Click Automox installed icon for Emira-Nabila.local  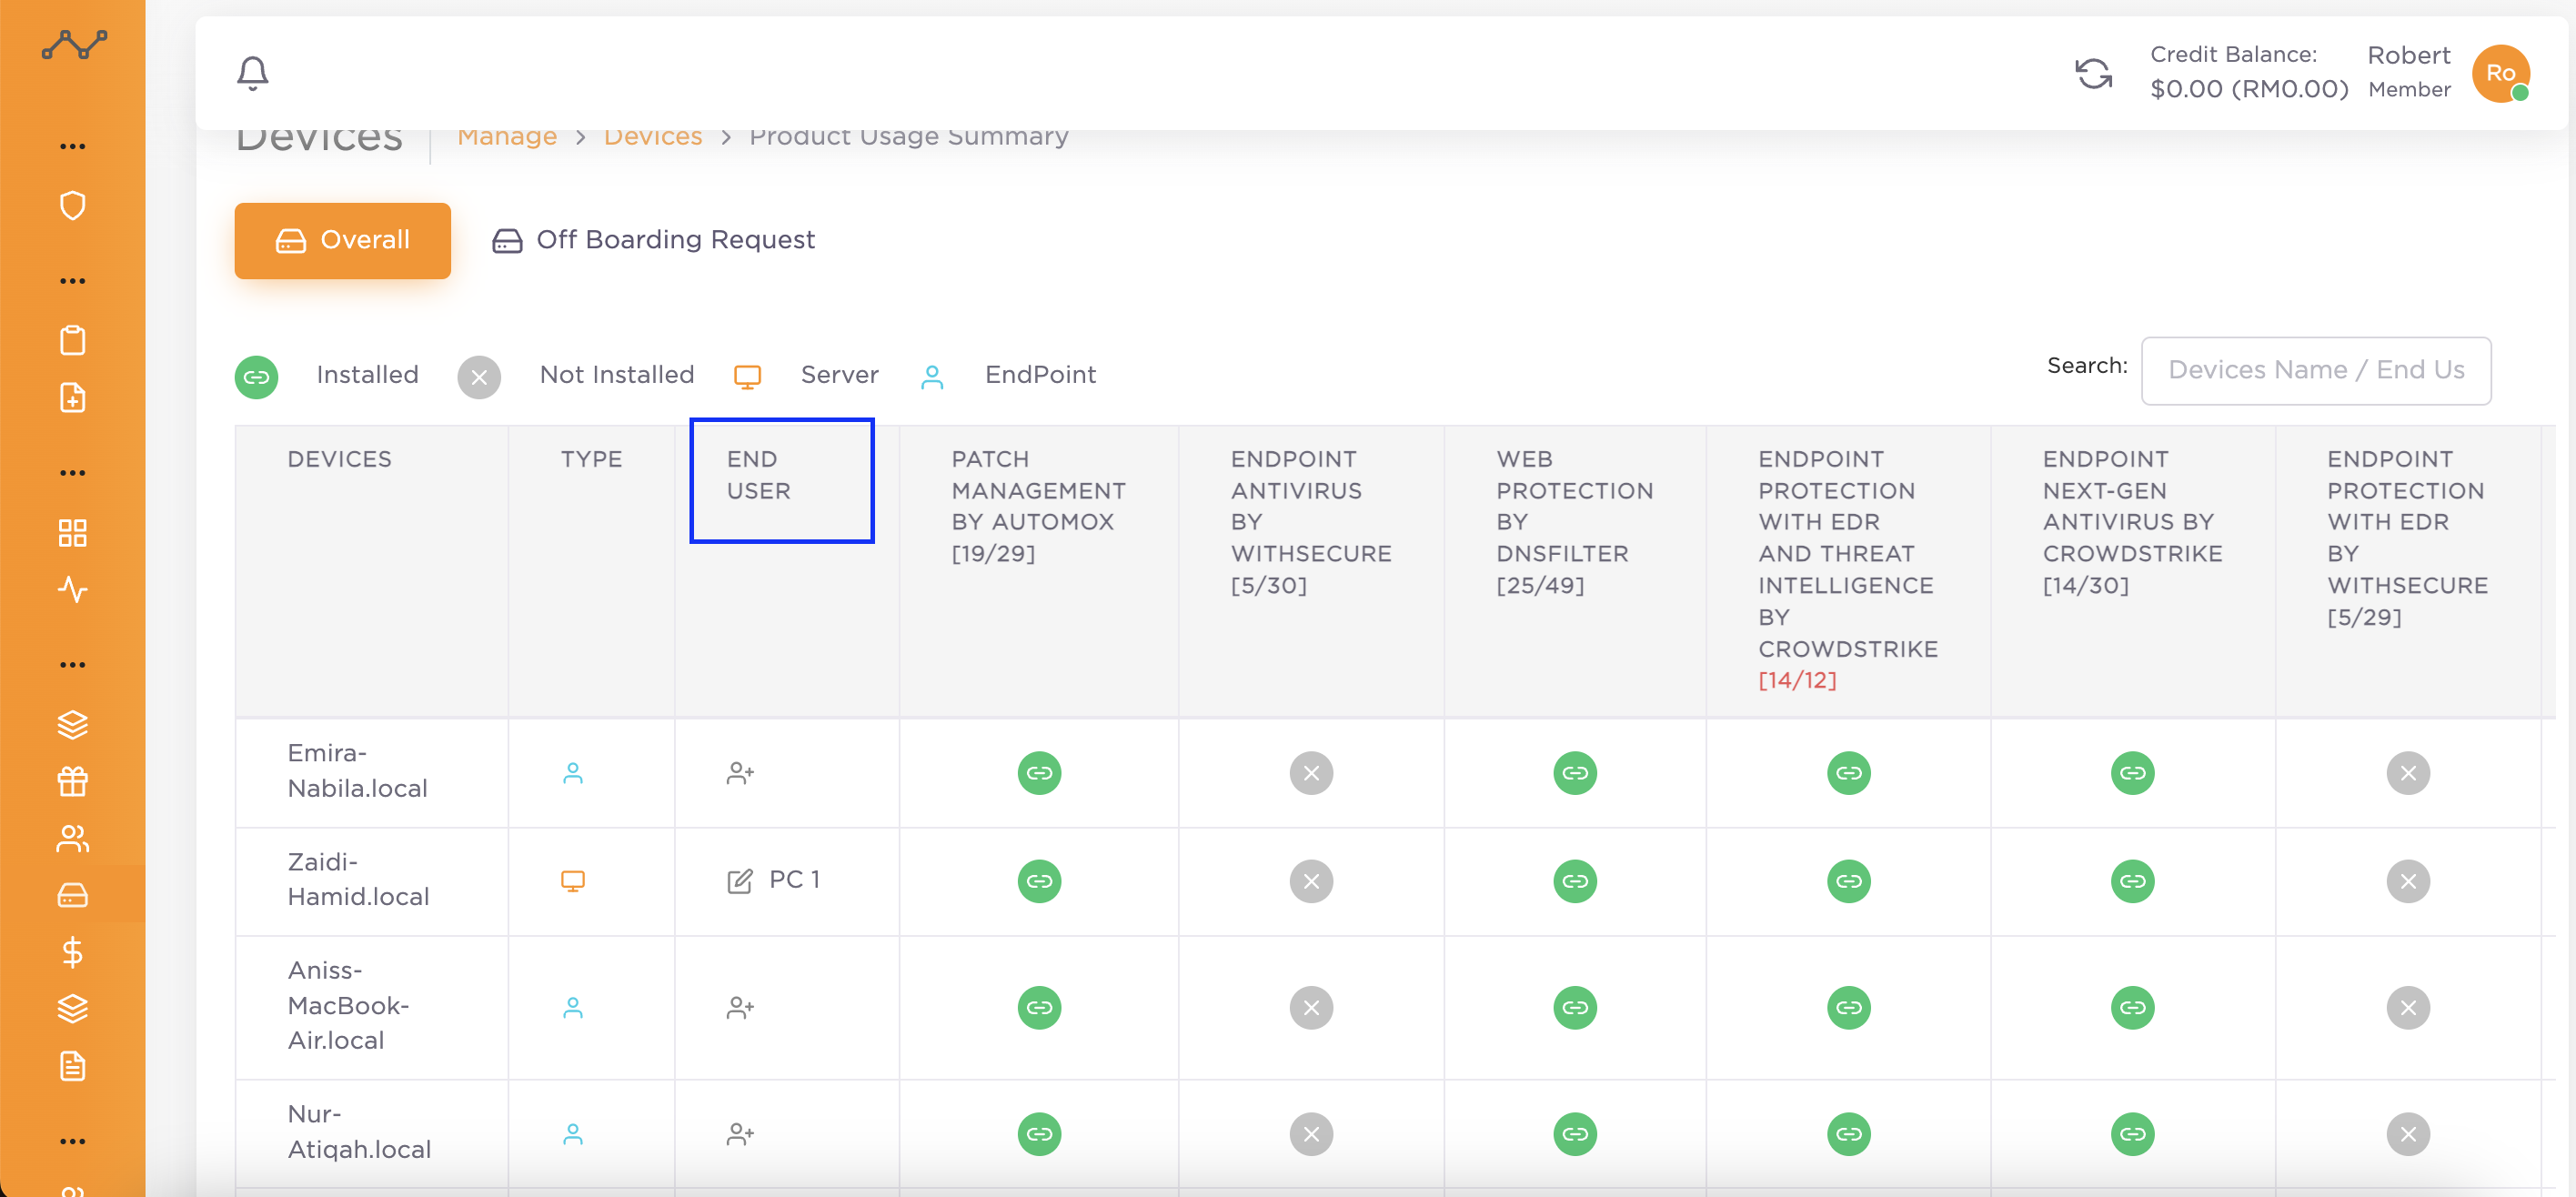coord(1039,773)
